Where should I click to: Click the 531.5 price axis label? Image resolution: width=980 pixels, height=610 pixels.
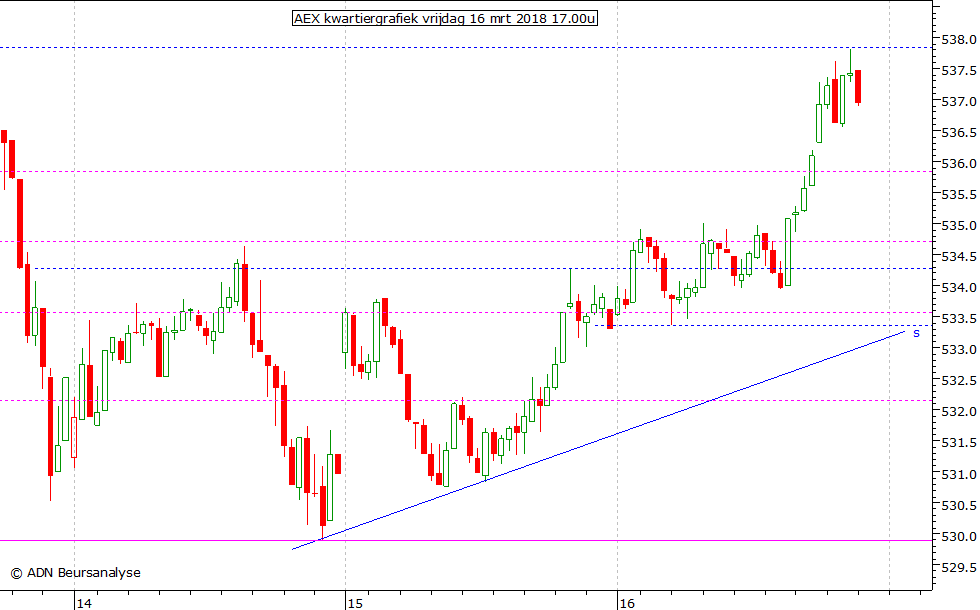pyautogui.click(x=959, y=443)
